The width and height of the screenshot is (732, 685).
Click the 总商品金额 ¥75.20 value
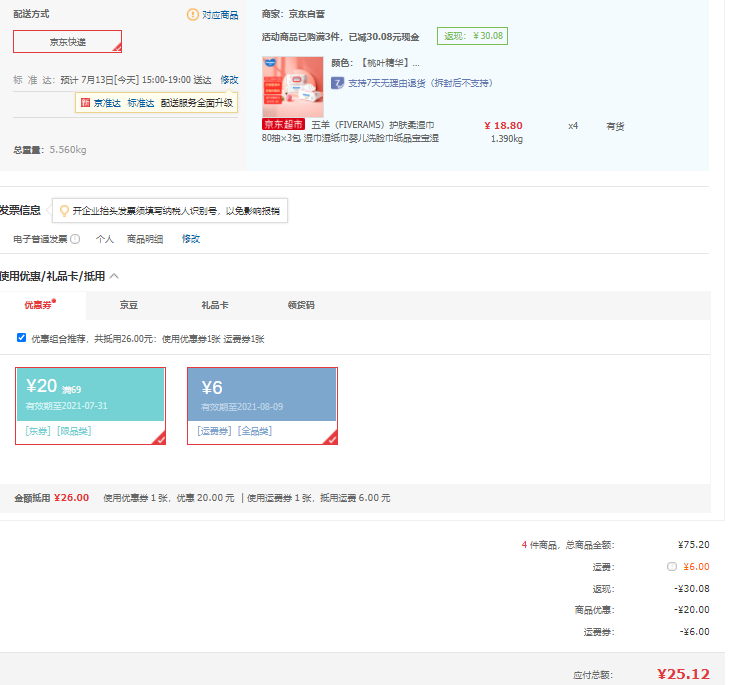pyautogui.click(x=694, y=544)
